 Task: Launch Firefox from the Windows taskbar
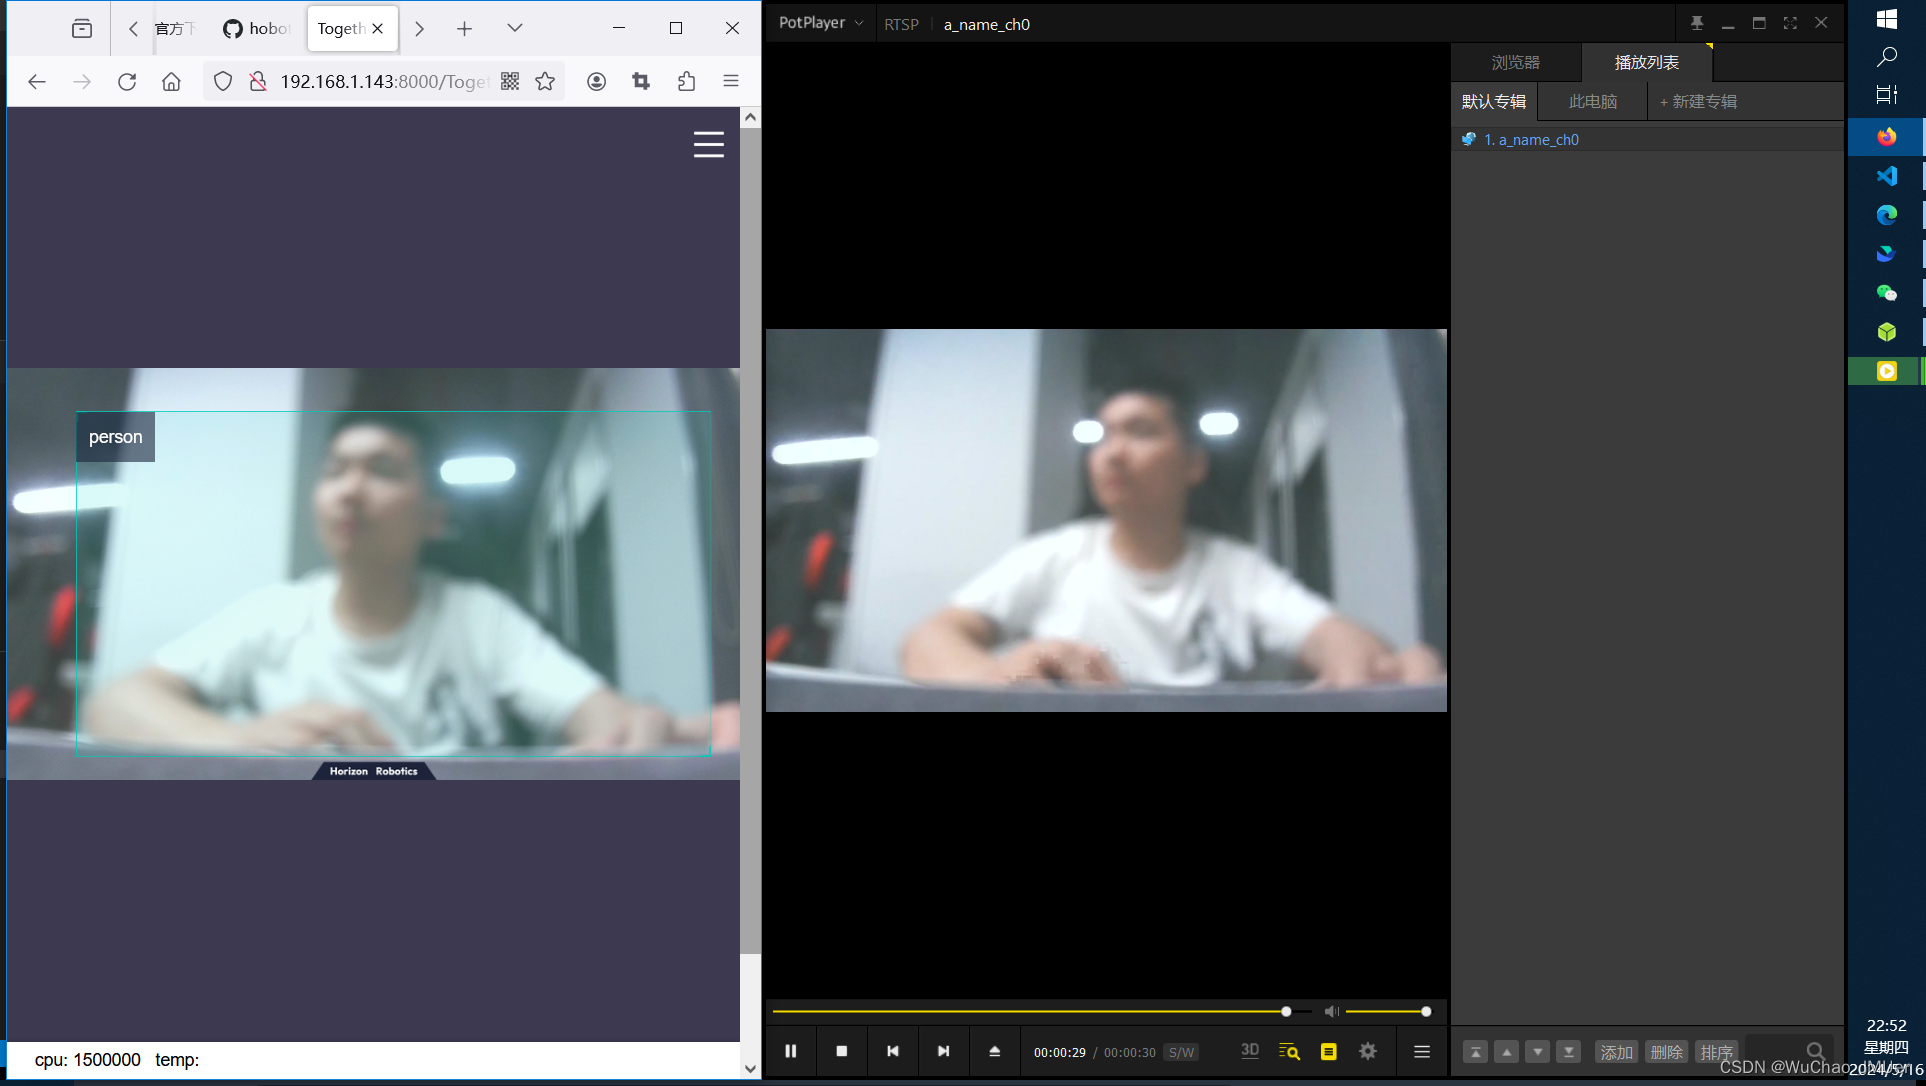[x=1885, y=137]
